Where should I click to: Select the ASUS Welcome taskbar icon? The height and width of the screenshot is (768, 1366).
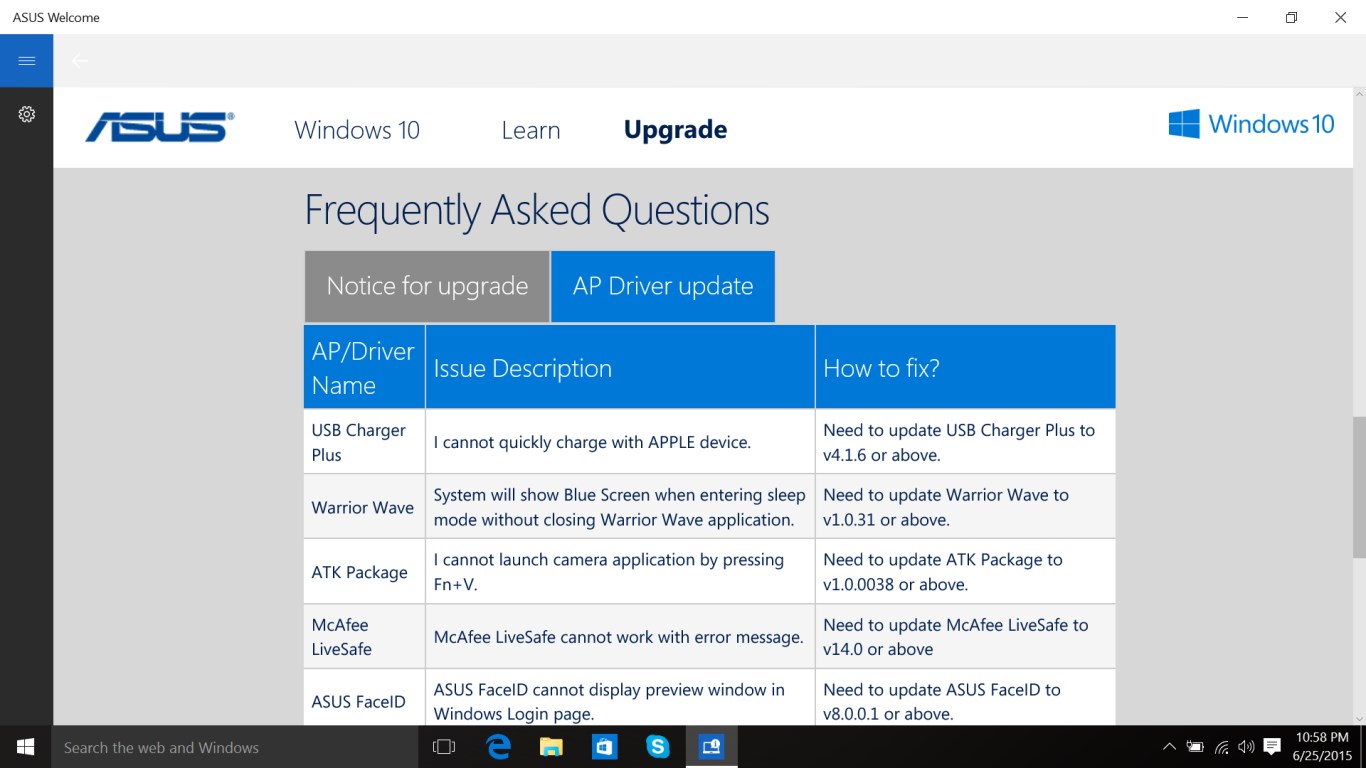711,747
